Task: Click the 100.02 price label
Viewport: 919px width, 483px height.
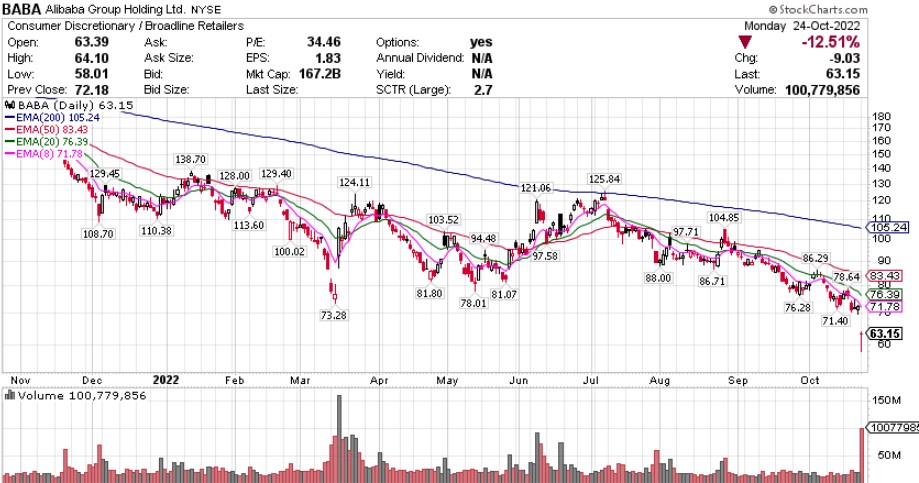Action: point(290,252)
